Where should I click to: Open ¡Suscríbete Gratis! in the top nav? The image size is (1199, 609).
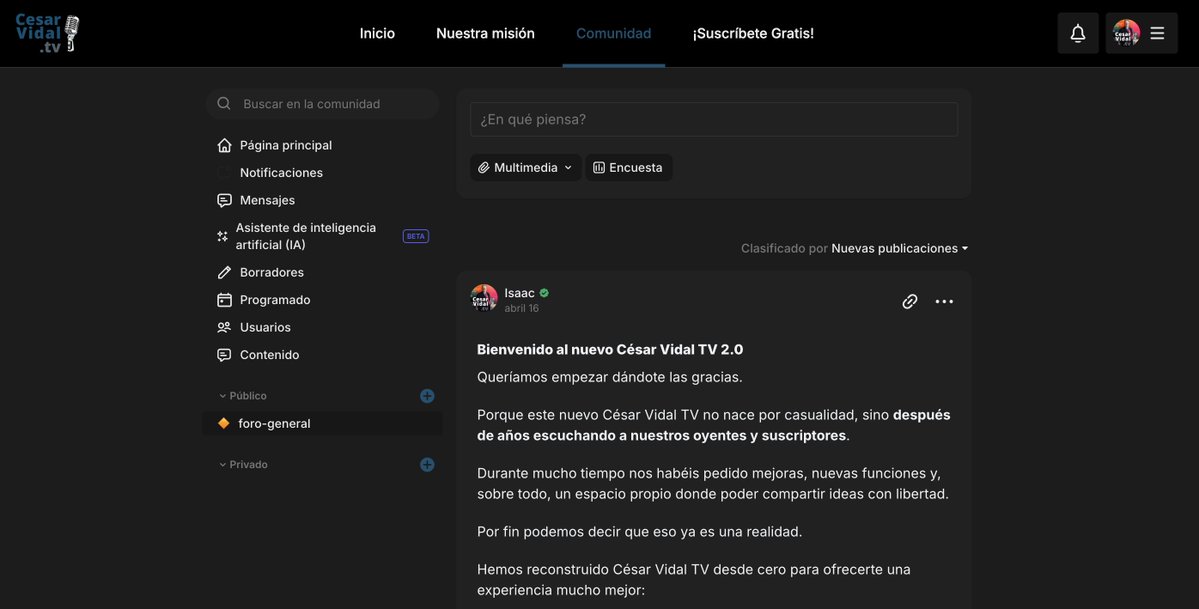(x=753, y=34)
